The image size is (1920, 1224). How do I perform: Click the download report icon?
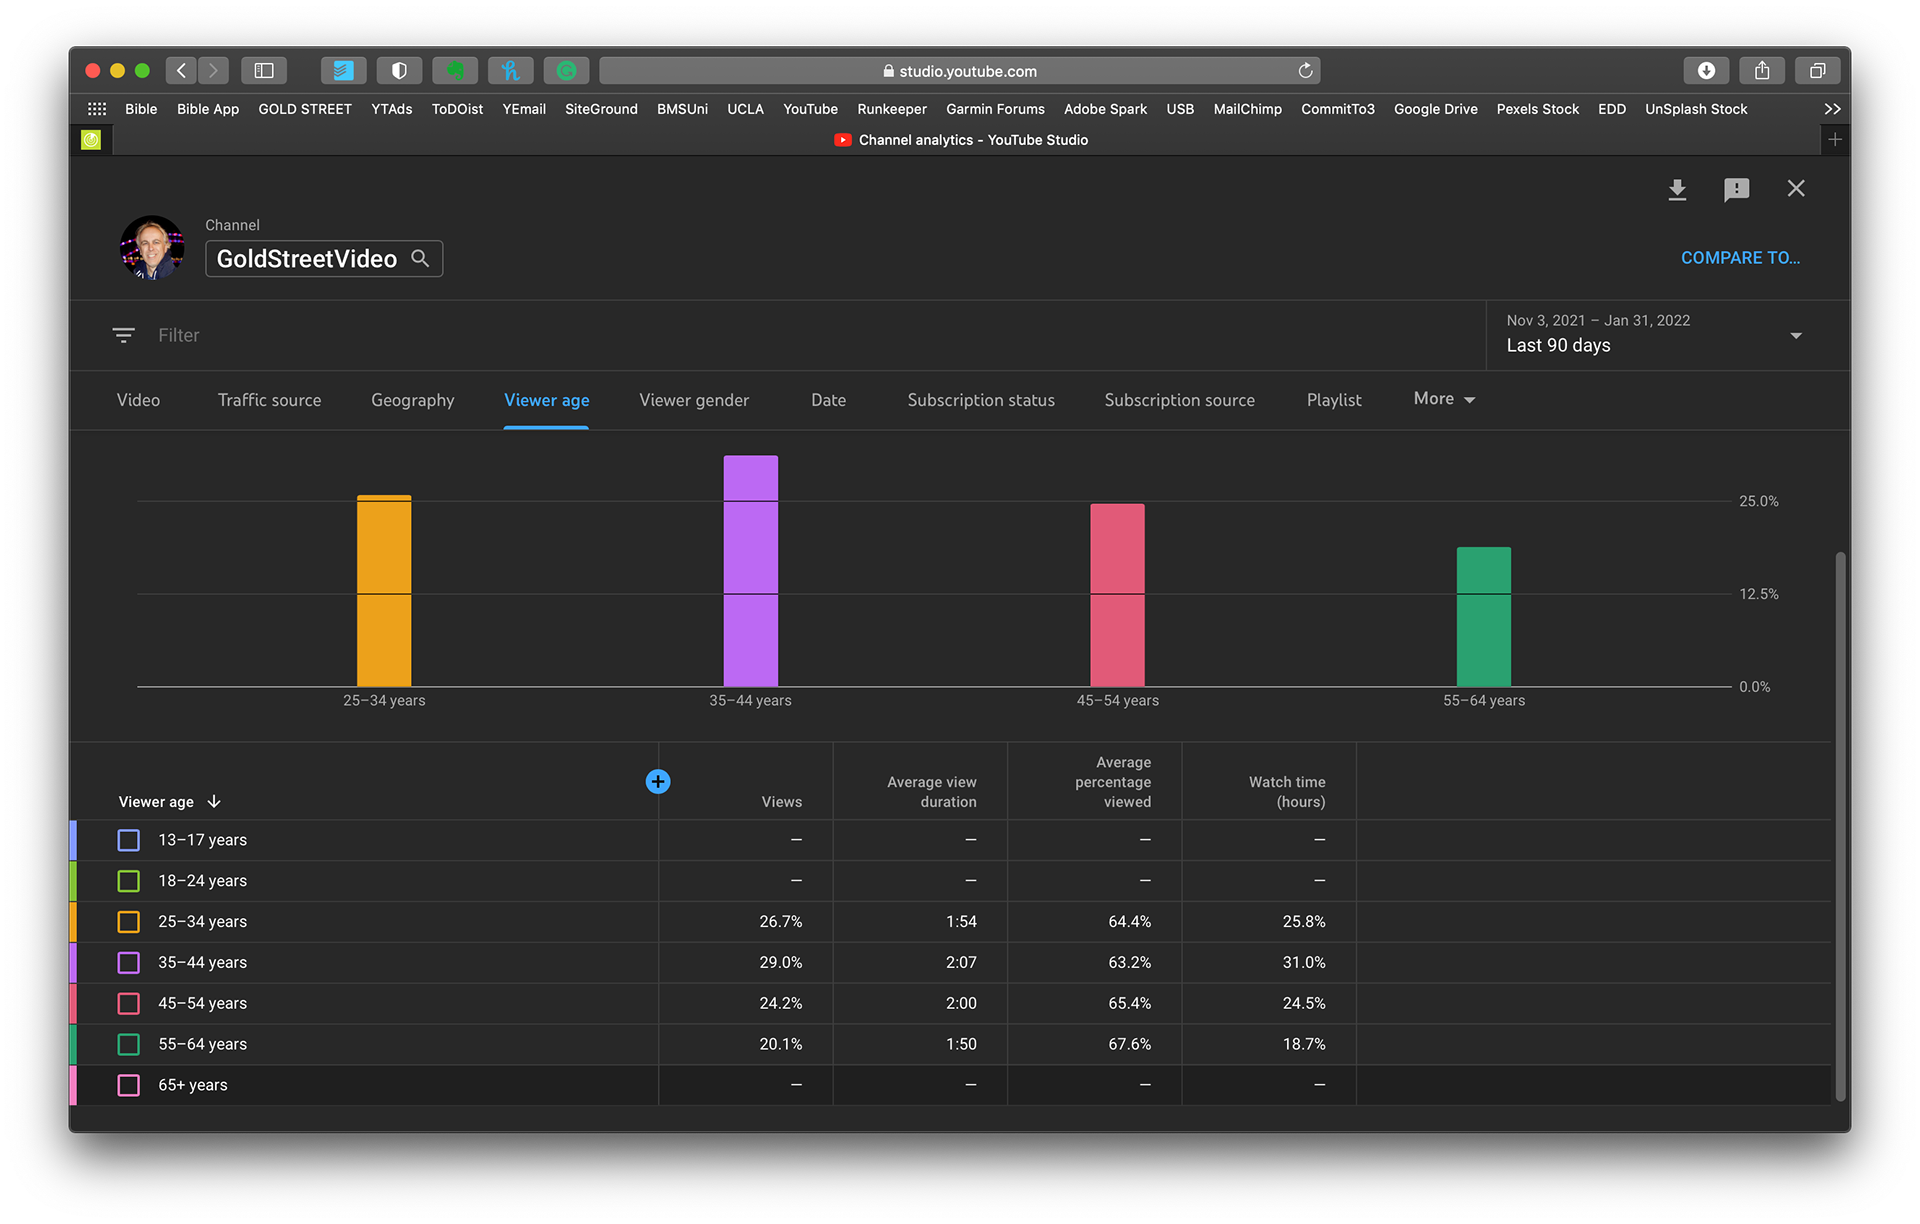click(x=1677, y=189)
